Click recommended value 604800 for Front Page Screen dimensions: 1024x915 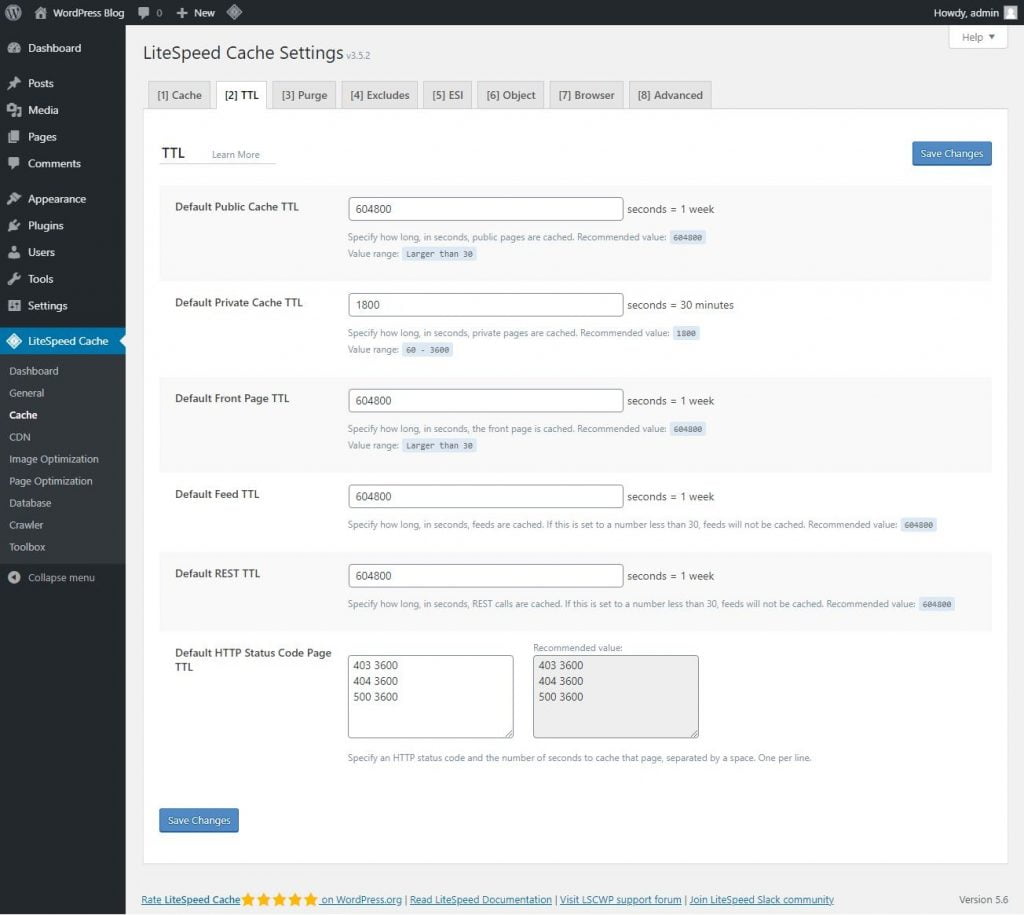tap(688, 429)
